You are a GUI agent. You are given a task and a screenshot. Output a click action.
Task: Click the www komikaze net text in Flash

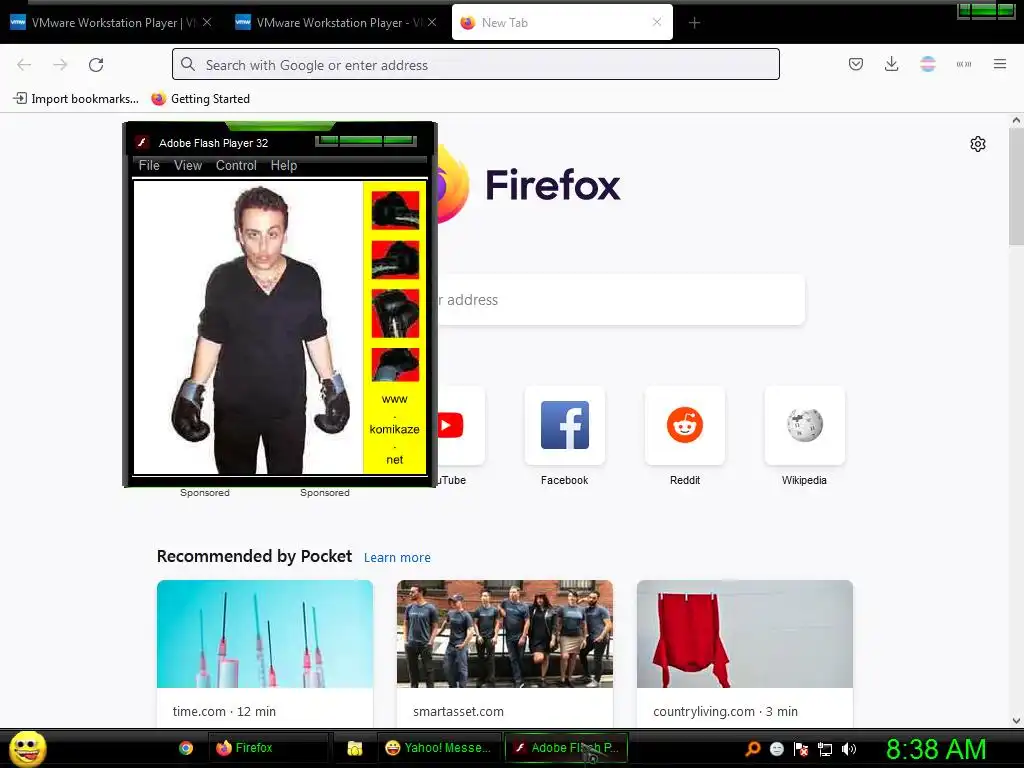[x=394, y=430]
